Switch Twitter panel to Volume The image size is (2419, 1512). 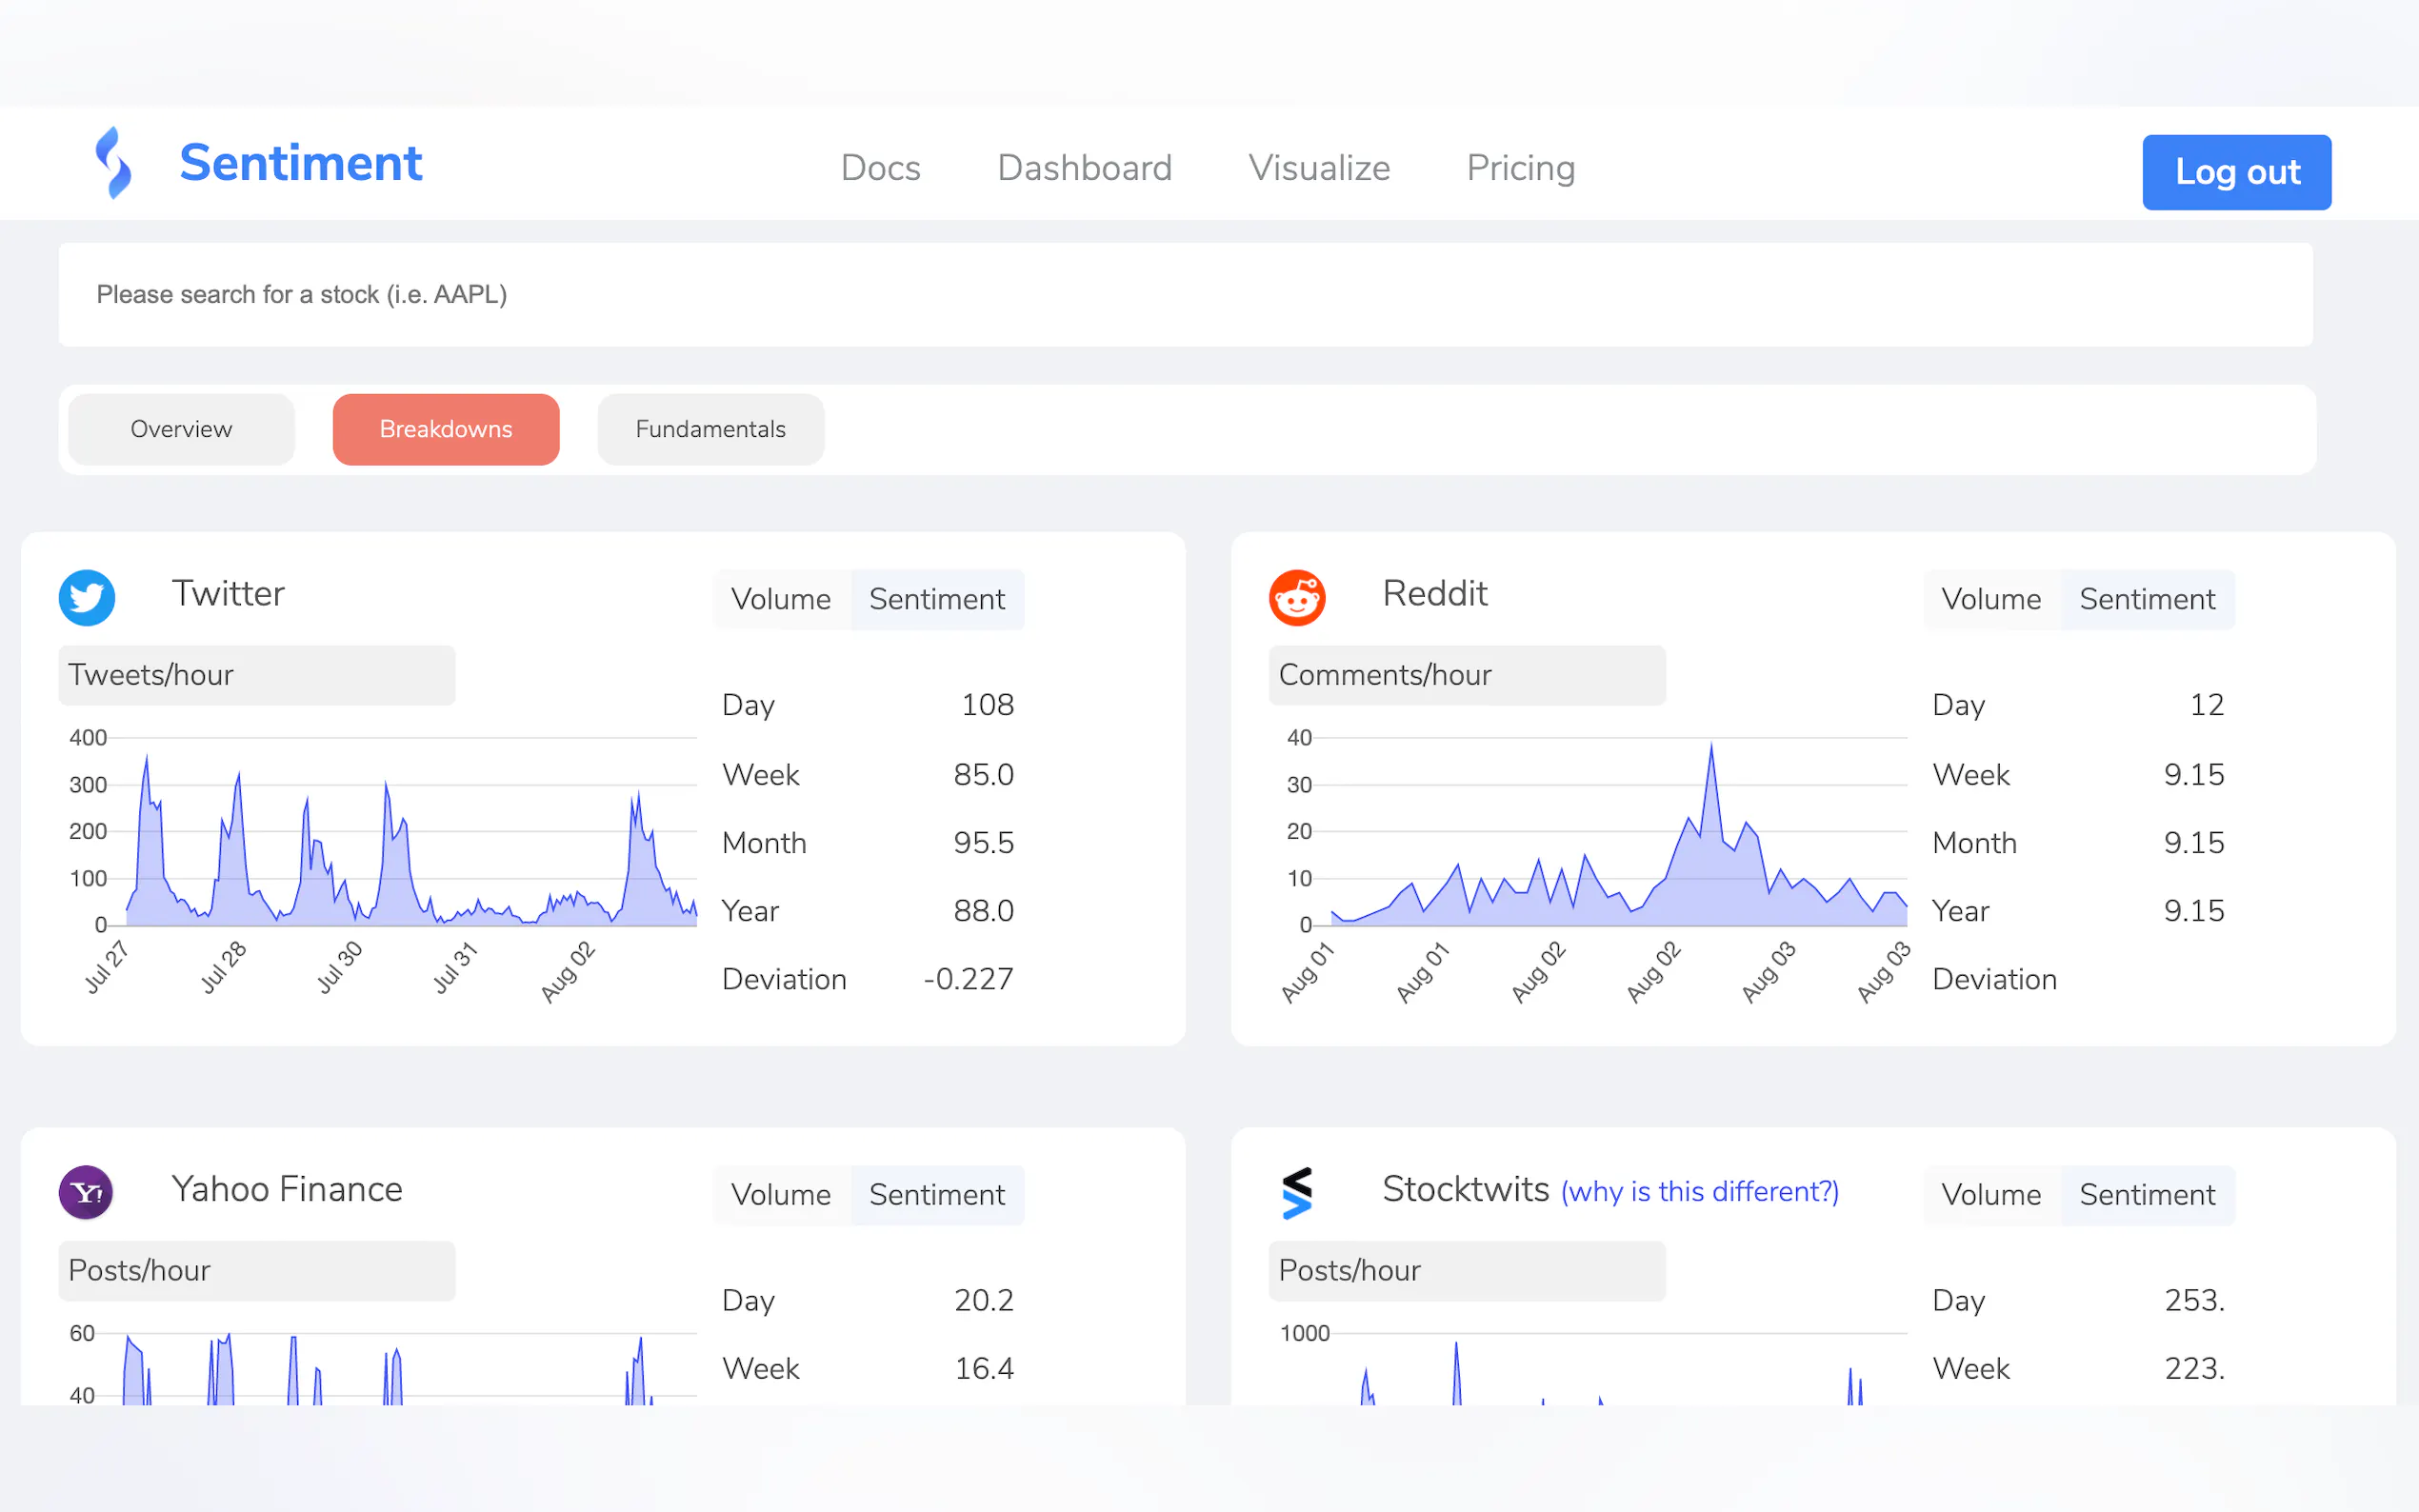coord(781,599)
